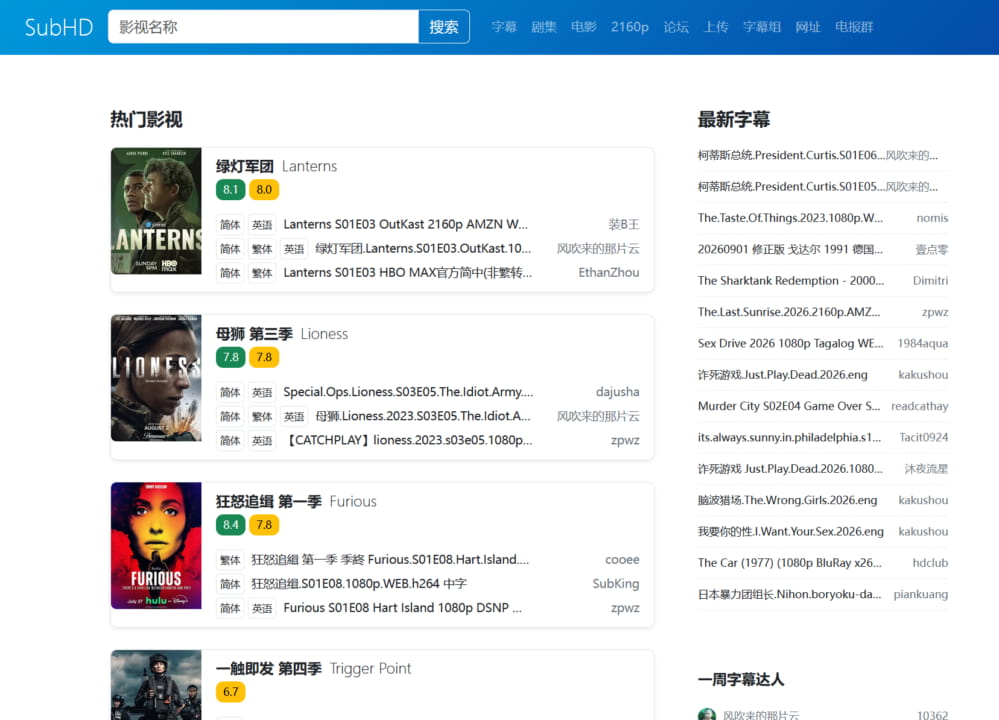Click uploader piankuang in 最新字幕 list

point(921,594)
